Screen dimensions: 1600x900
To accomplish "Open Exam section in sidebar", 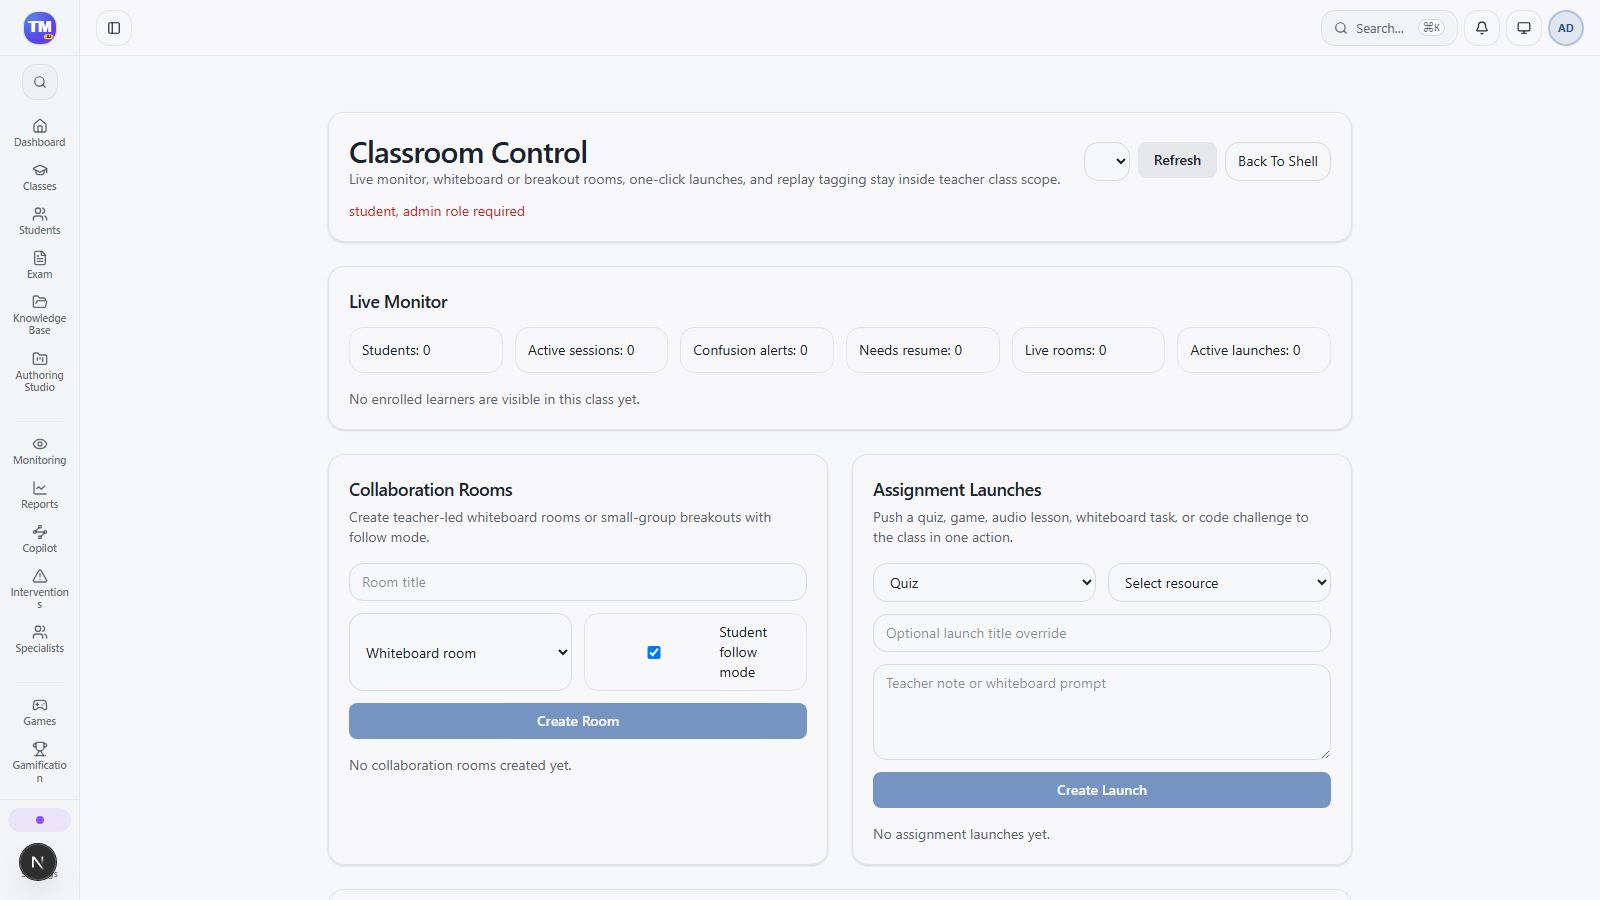I will (x=40, y=264).
